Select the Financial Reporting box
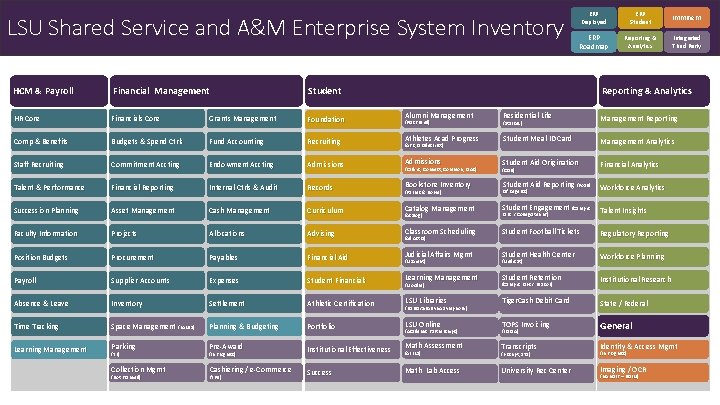Screen dimensions: 720x405 point(157,187)
